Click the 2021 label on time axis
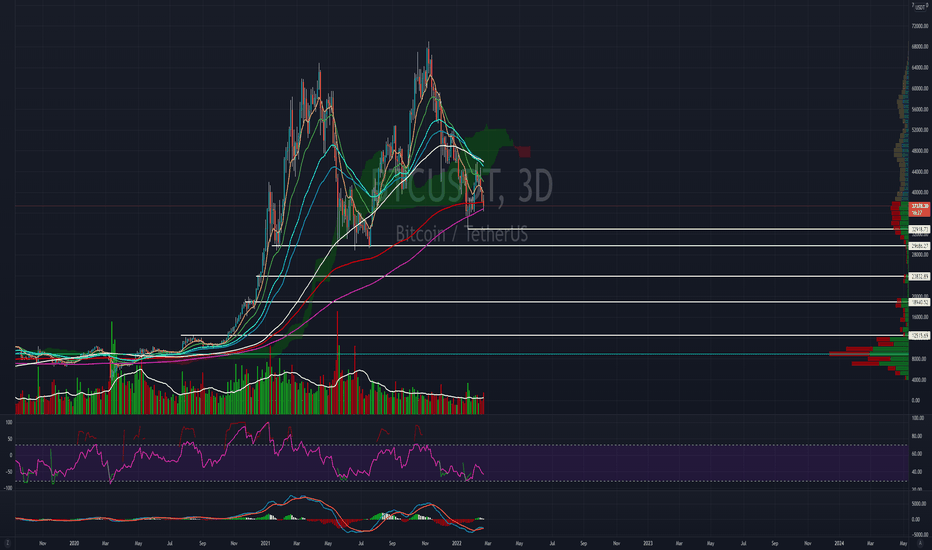 point(266,543)
